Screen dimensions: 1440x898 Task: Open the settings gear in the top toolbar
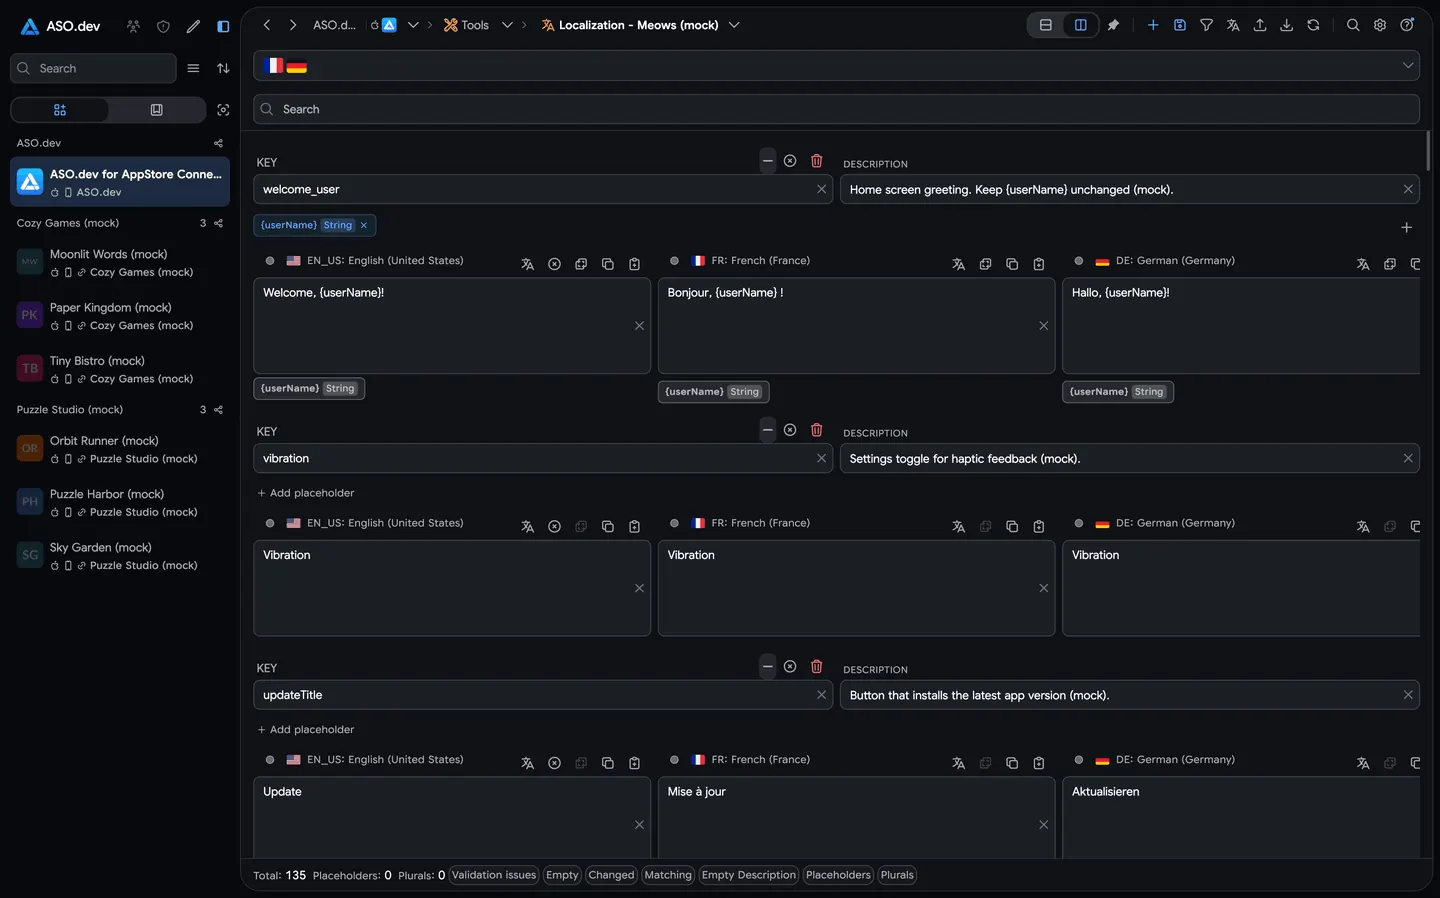pos(1380,25)
